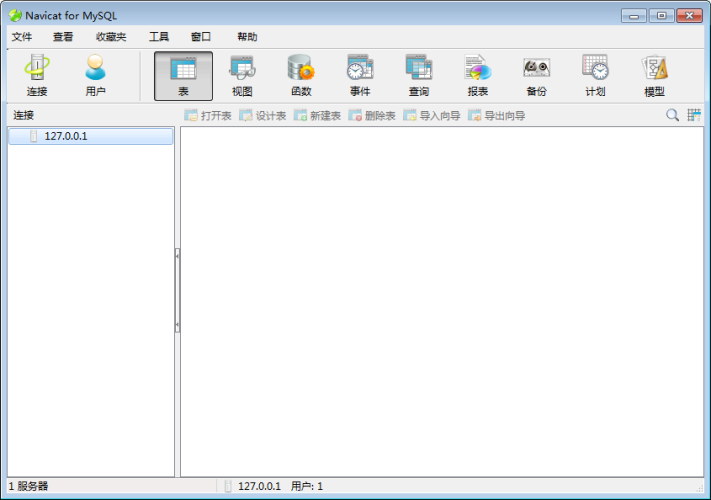Click the search magnifier icon
Viewport: 711px width, 500px height.
[x=673, y=116]
